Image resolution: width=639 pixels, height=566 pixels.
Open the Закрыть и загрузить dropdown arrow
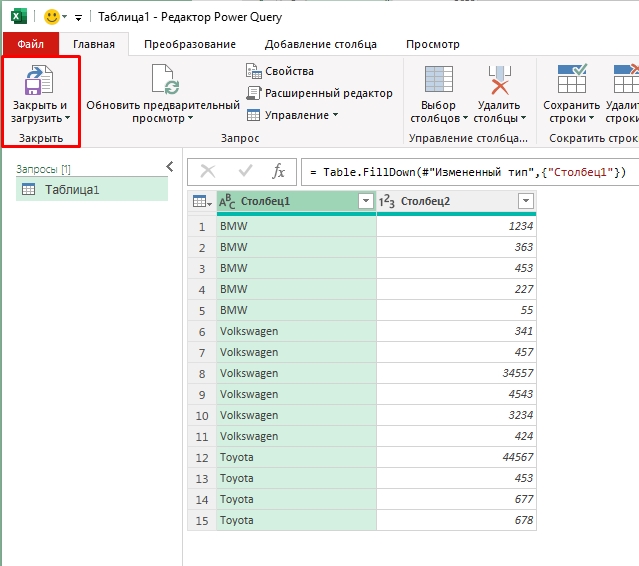click(x=67, y=119)
